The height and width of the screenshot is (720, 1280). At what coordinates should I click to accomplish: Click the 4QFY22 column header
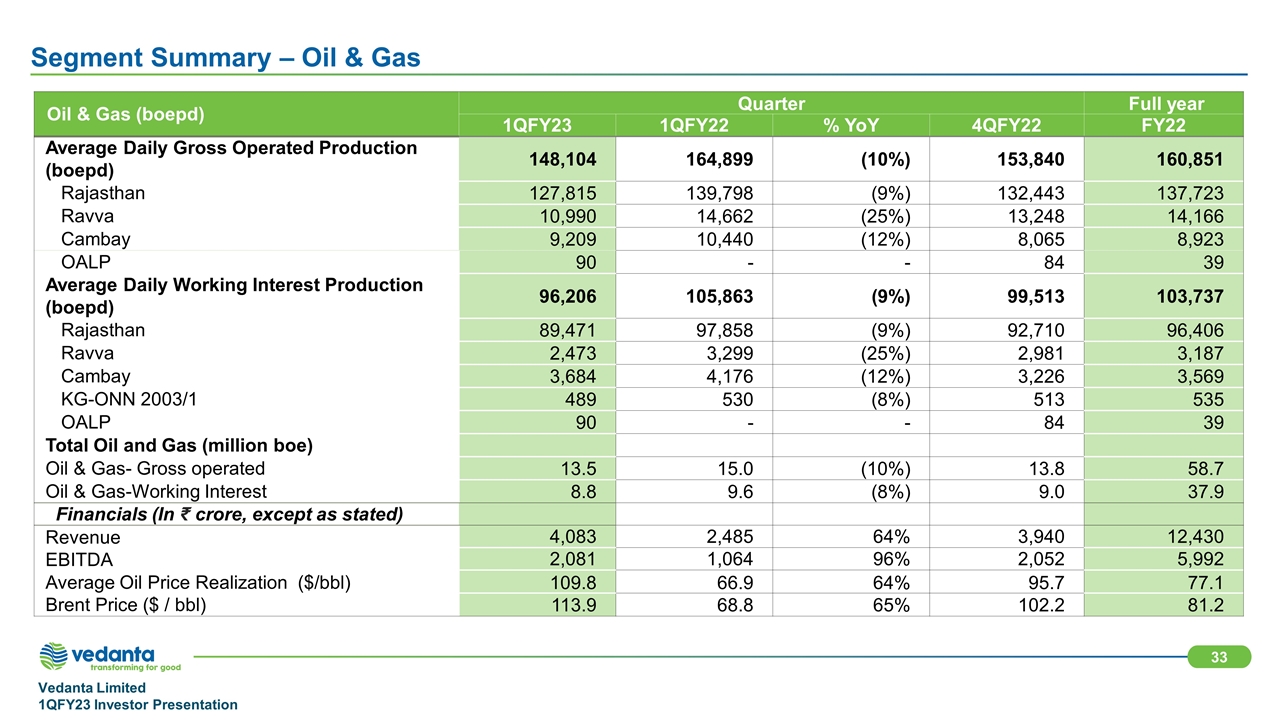[1006, 126]
